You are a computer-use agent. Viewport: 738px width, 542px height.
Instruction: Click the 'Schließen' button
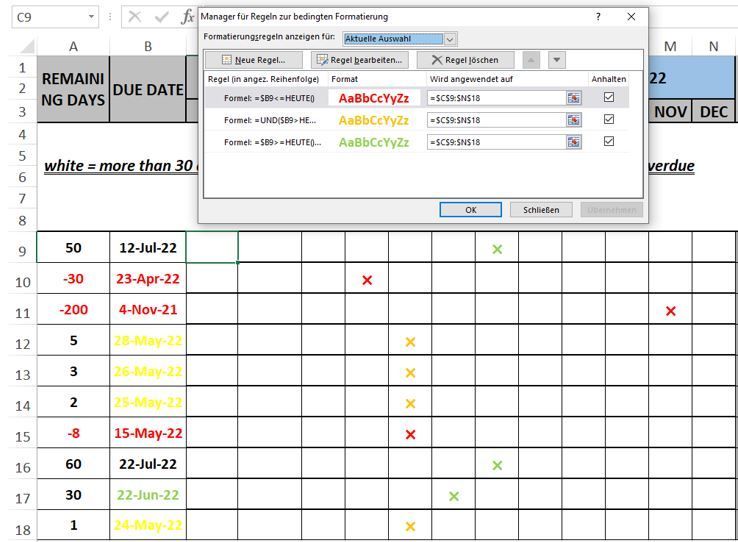541,210
